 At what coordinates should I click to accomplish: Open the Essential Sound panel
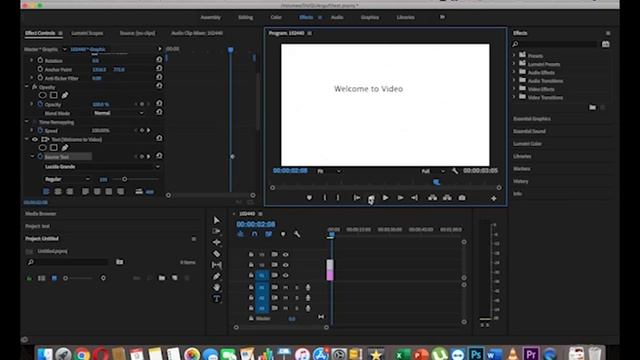point(529,131)
